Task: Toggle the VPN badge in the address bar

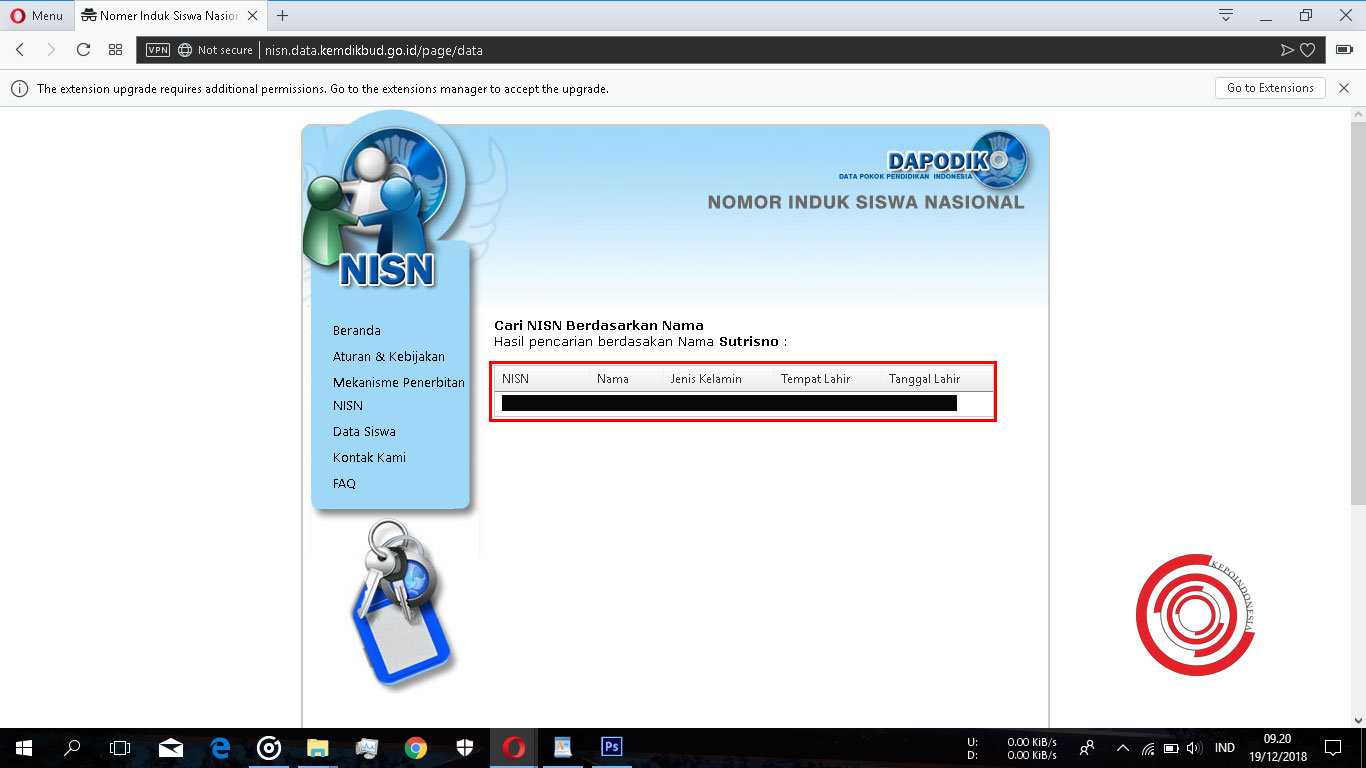Action: [157, 49]
